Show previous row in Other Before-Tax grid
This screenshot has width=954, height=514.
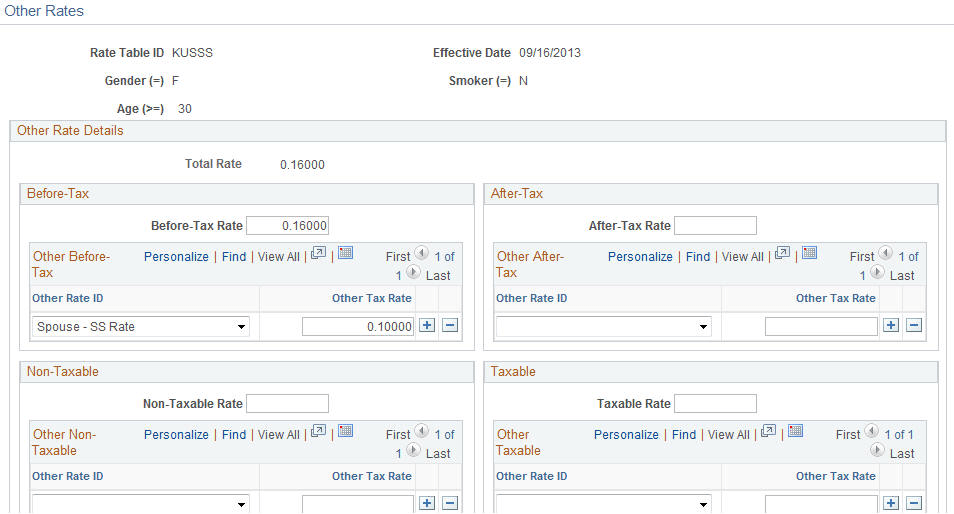point(422,253)
